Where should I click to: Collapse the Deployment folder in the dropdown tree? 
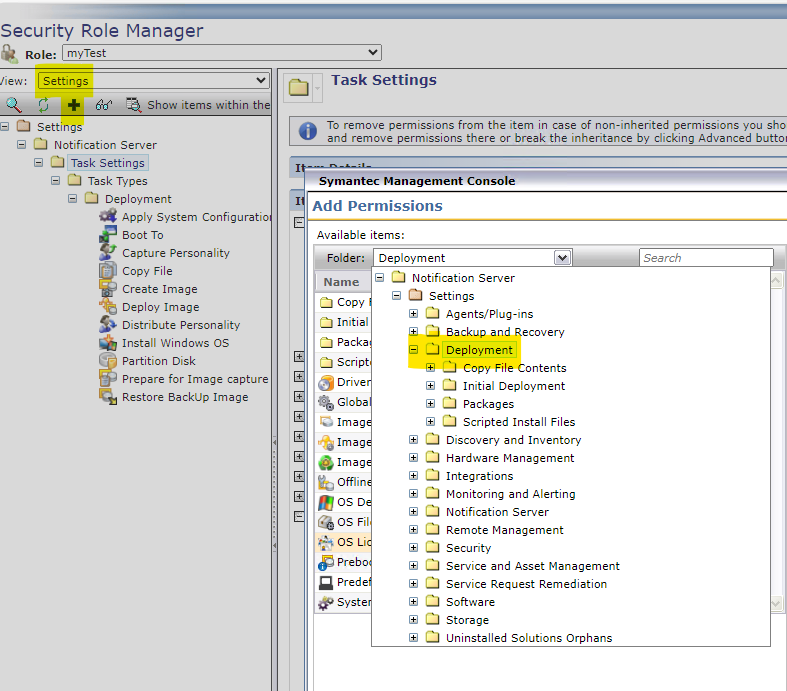tap(413, 350)
